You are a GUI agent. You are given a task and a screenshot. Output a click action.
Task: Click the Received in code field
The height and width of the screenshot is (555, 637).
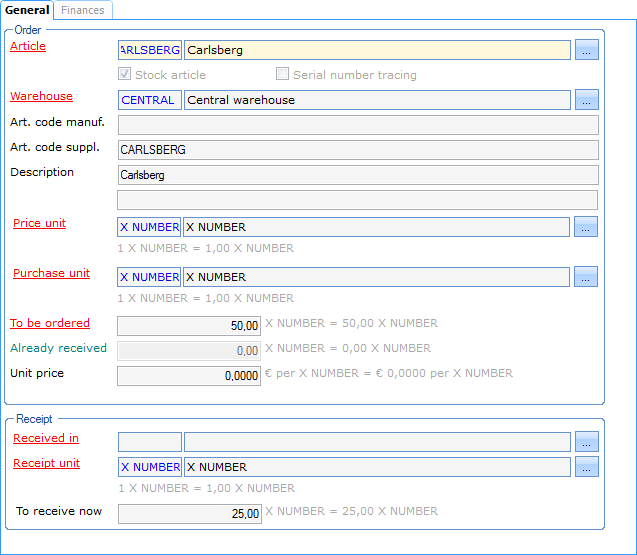(x=150, y=442)
